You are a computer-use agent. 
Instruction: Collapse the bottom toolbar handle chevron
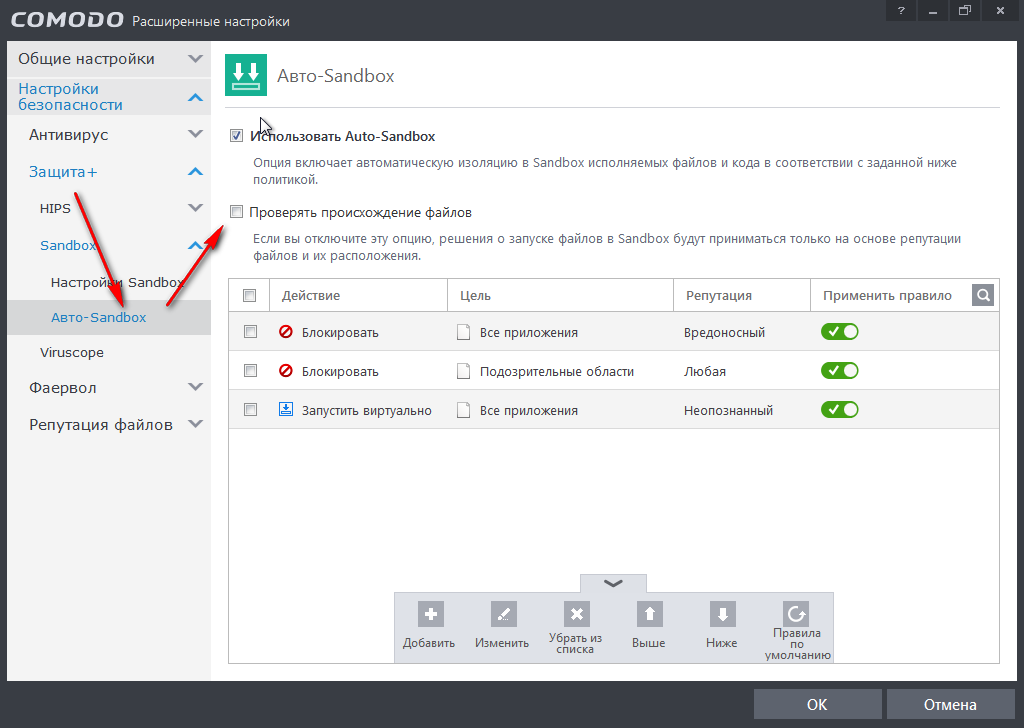(613, 583)
